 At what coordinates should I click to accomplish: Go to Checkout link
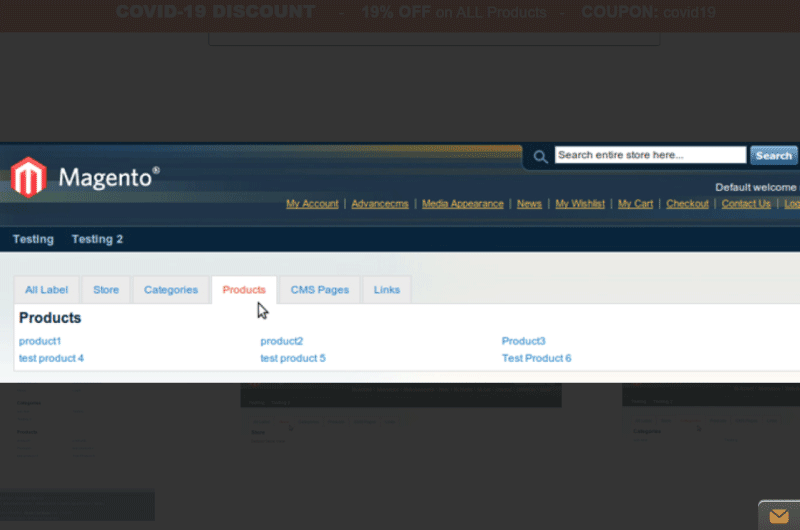point(687,204)
